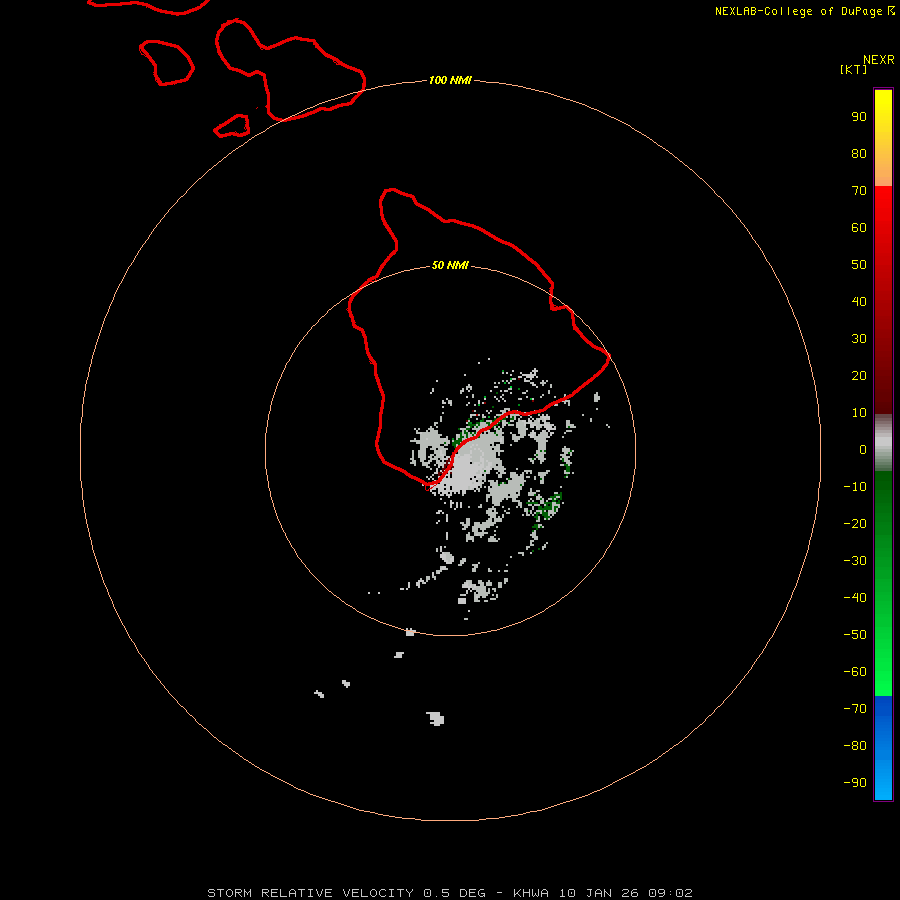Click the 90 value on the velocity scale
The height and width of the screenshot is (900, 900).
click(859, 117)
